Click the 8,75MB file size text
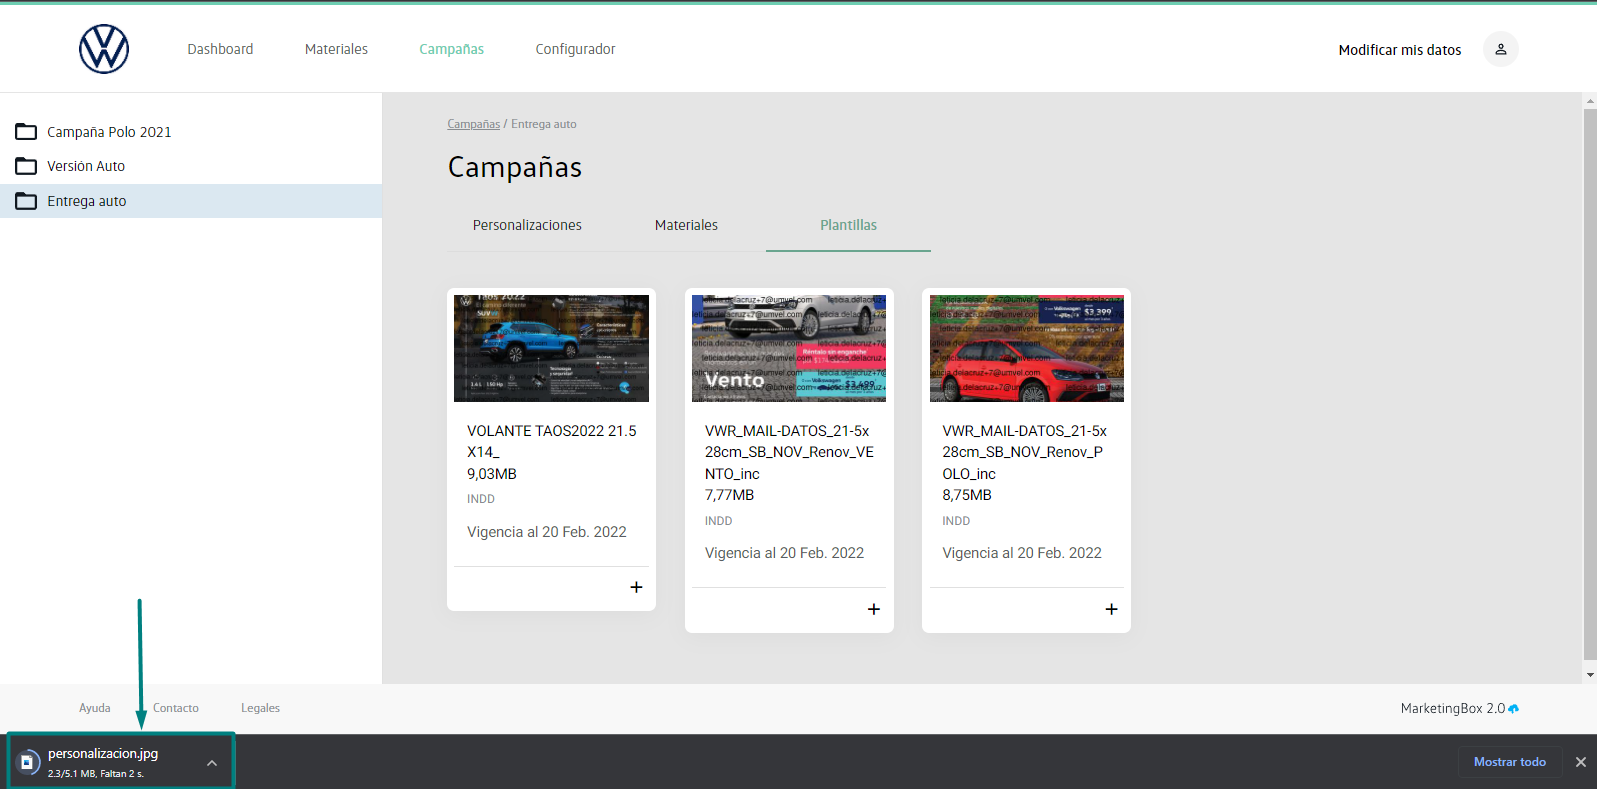 pos(967,495)
